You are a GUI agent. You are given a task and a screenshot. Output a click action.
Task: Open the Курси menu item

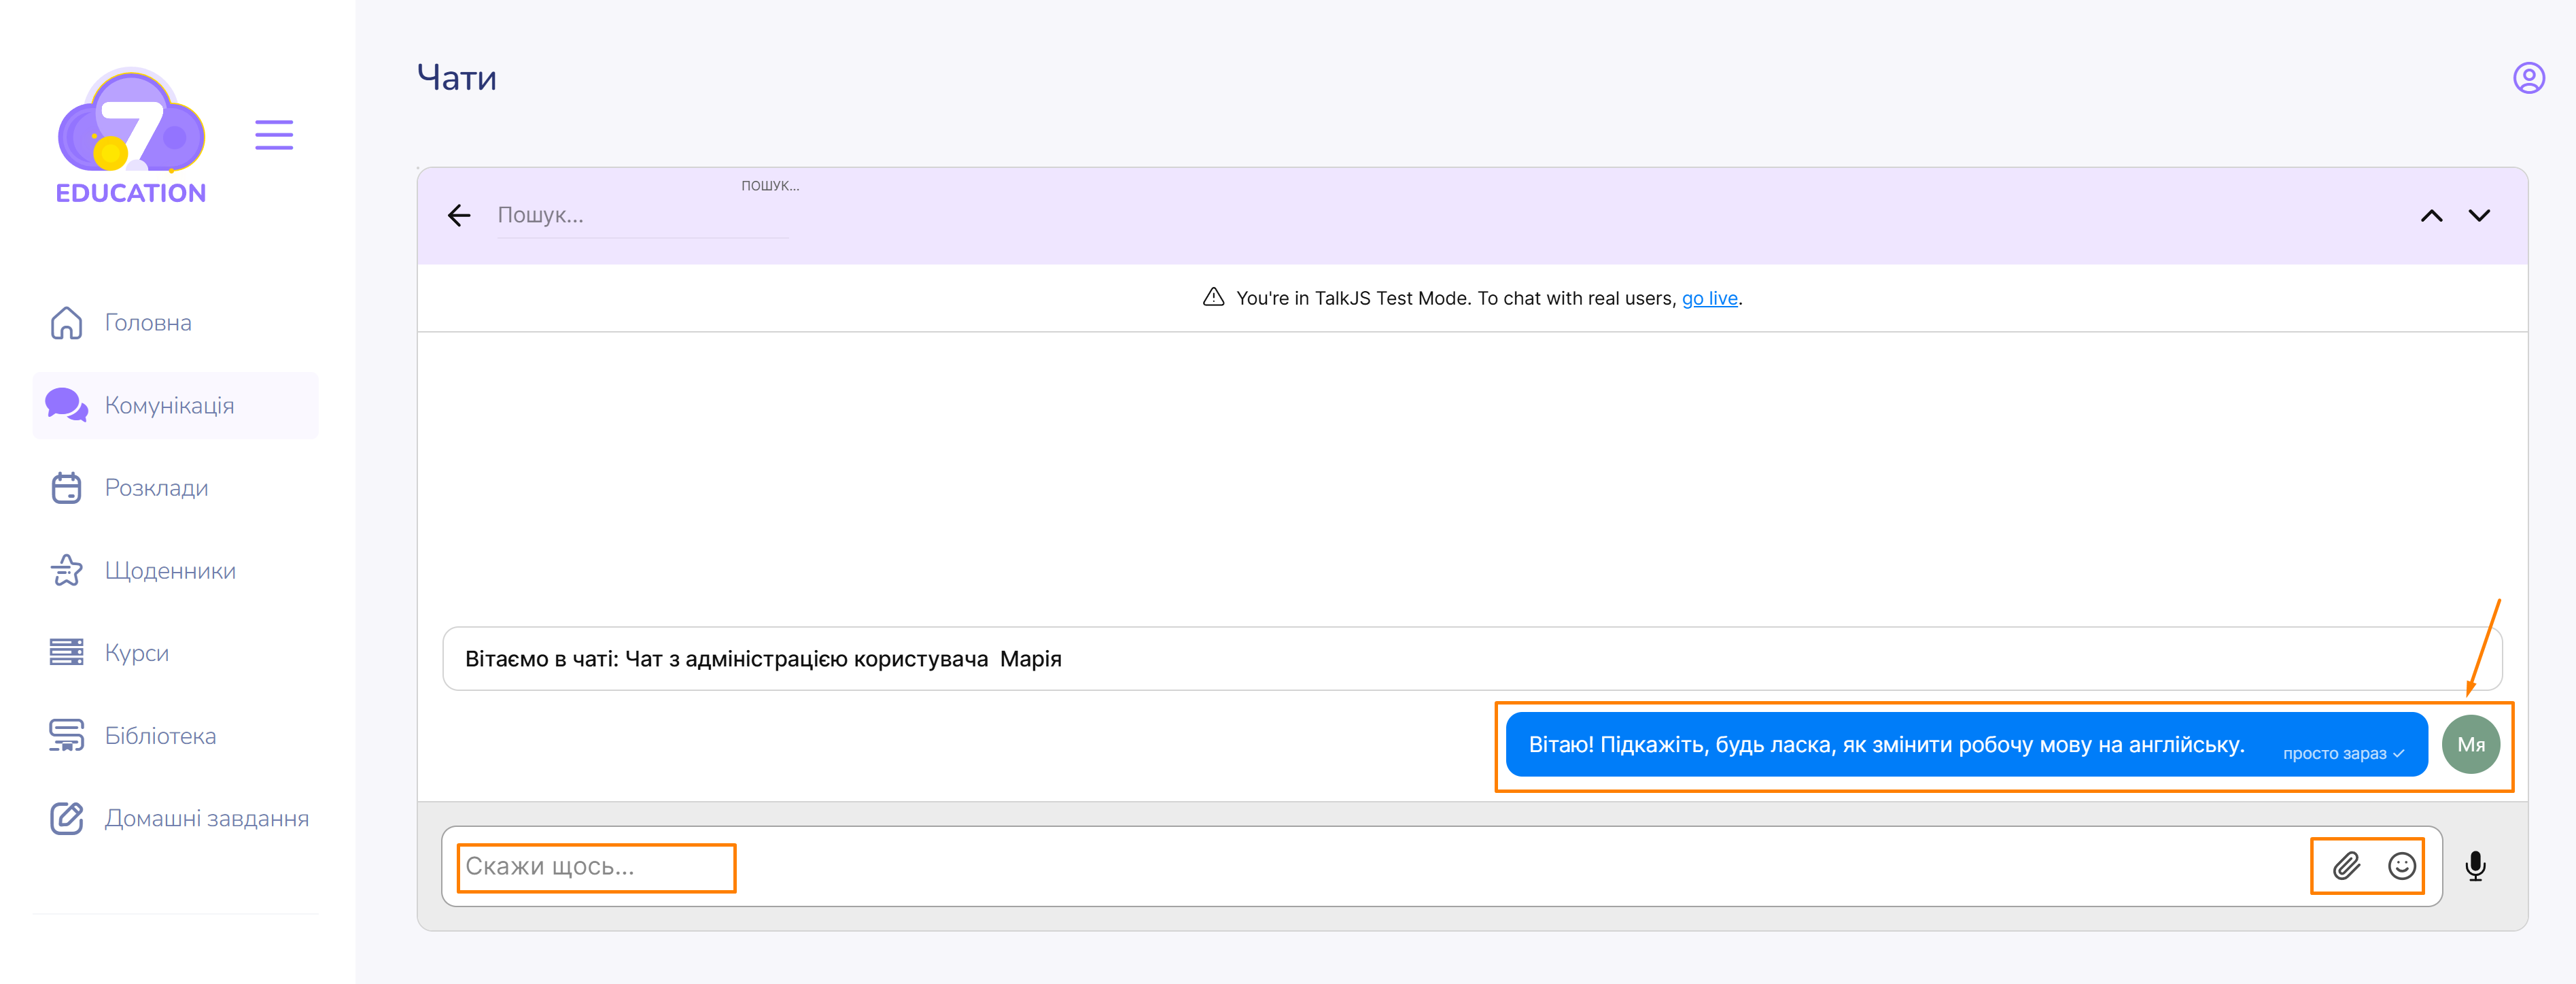[176, 653]
